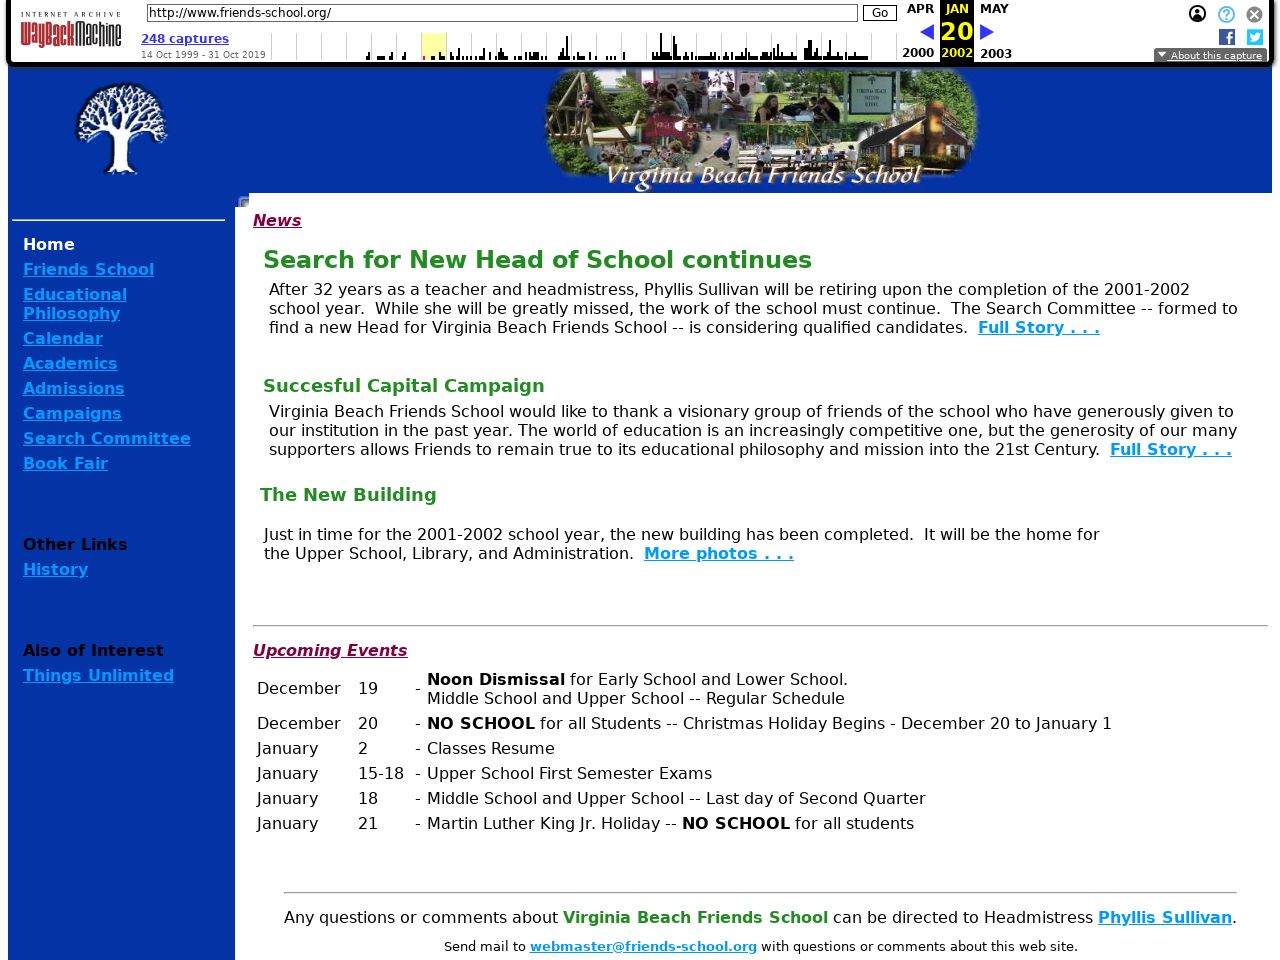
Task: Open the Calendar navigation item
Action: pos(63,338)
